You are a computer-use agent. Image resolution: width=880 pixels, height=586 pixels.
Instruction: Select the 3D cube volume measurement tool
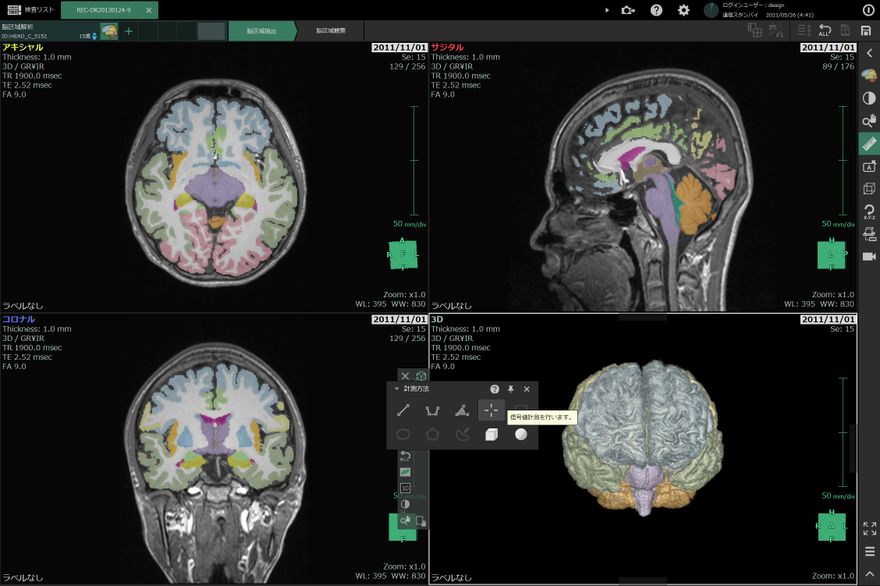pyautogui.click(x=491, y=434)
